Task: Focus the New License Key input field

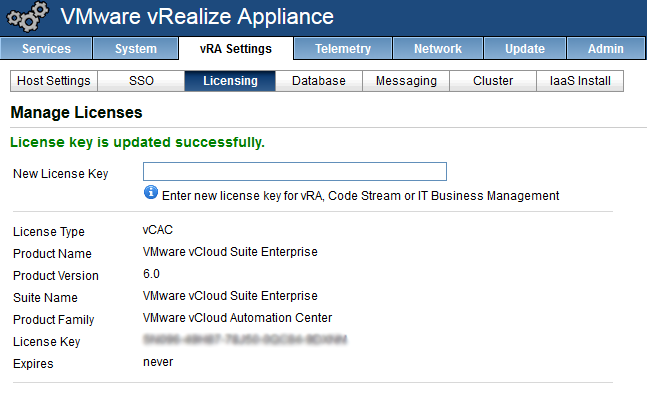Action: coord(295,172)
